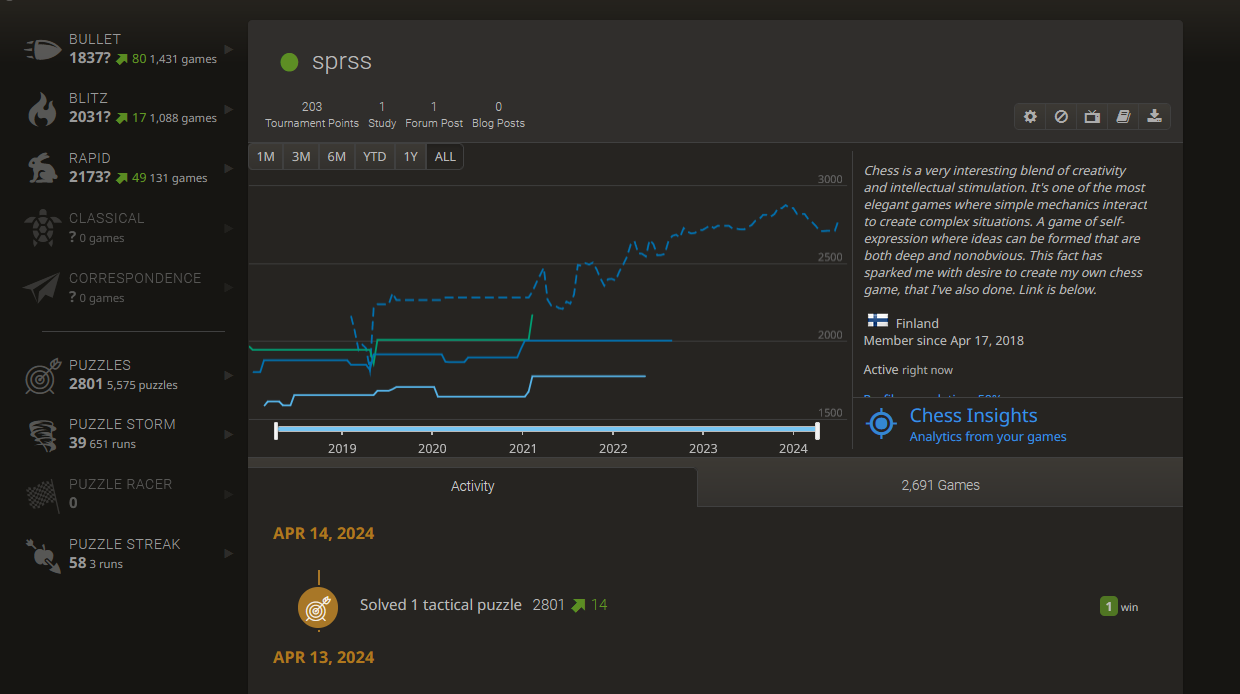Click the Puzzle Storm tornado icon
This screenshot has height=694, width=1240.
pos(43,435)
